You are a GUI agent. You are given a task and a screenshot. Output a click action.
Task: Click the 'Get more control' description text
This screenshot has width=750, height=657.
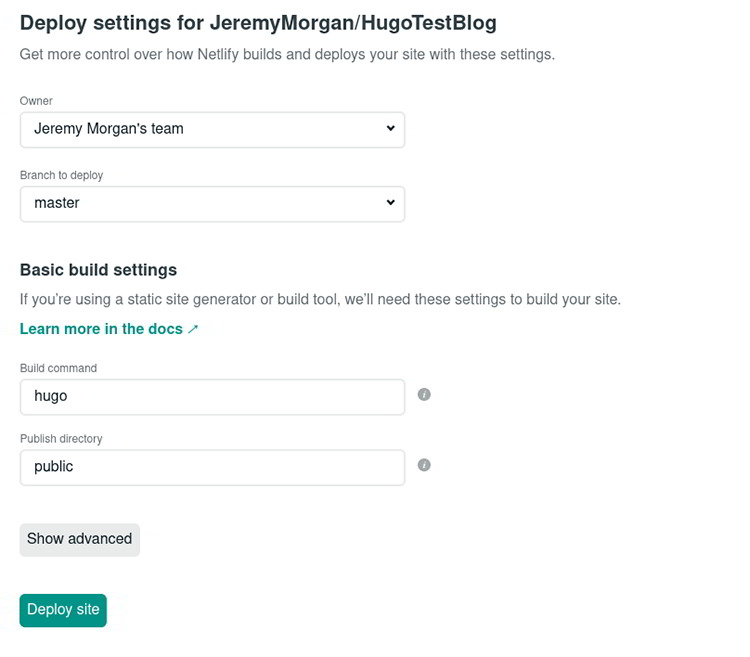tap(287, 54)
